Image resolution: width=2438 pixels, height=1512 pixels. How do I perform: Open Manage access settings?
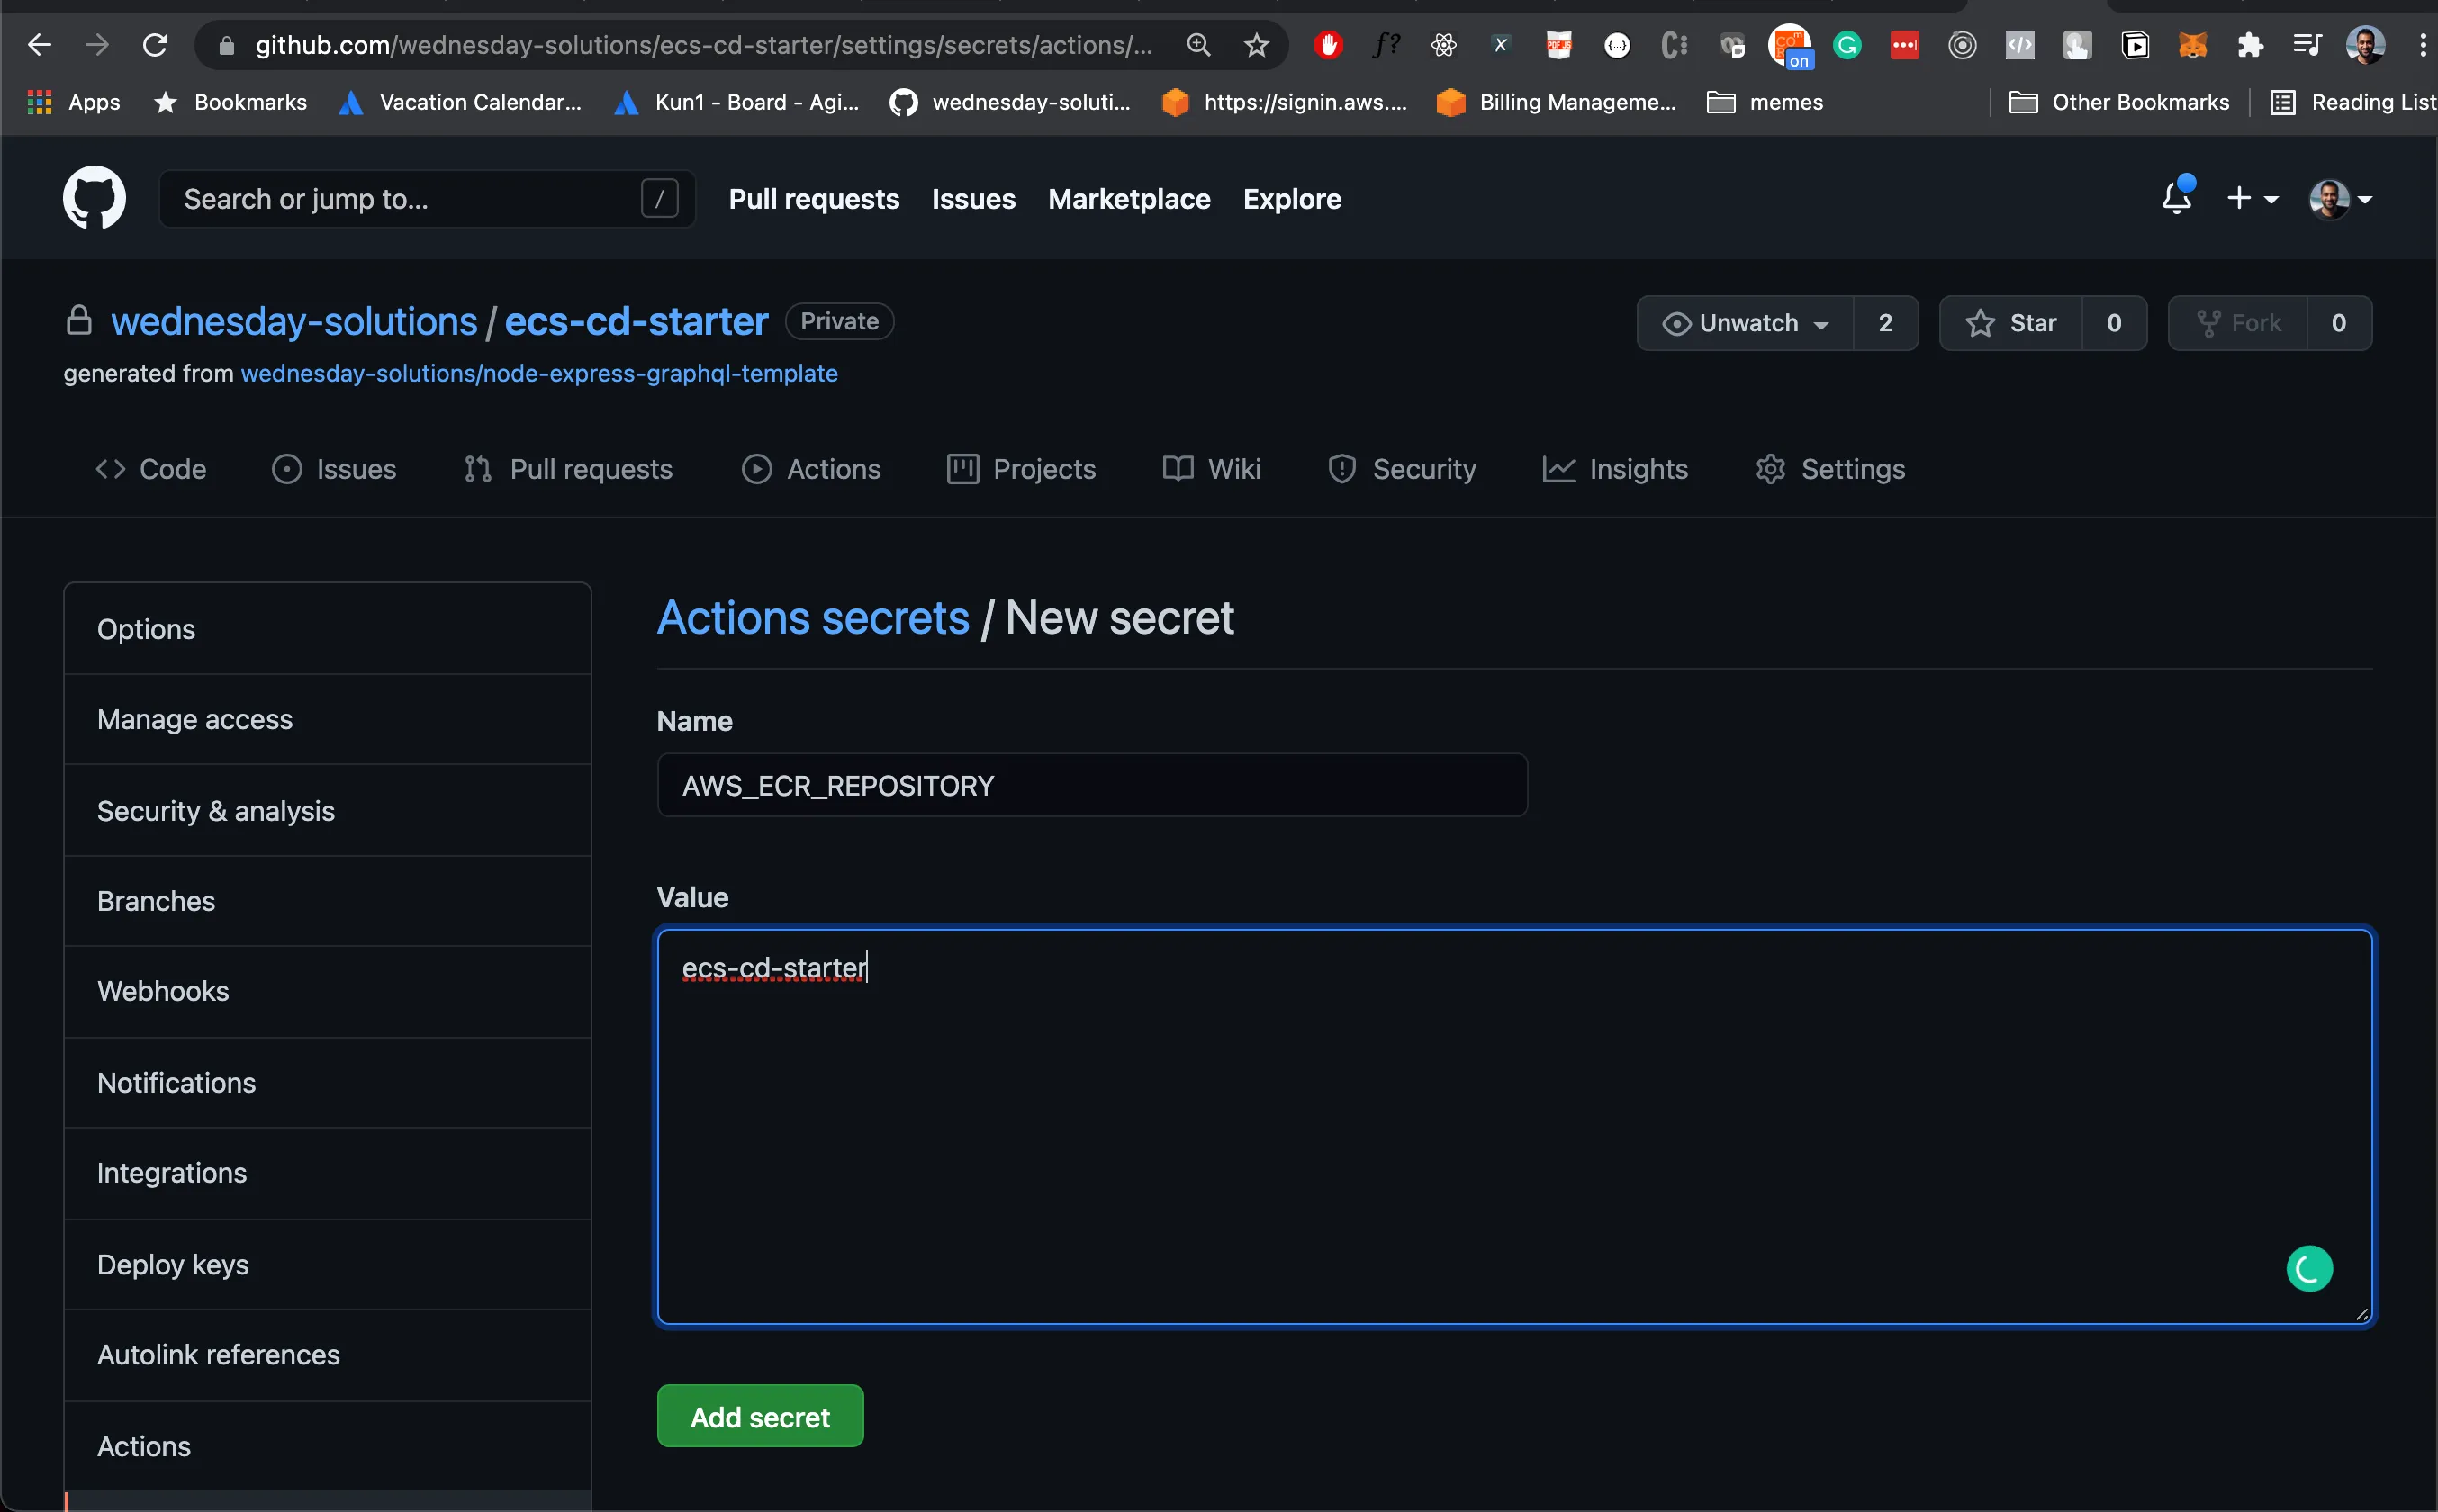327,719
